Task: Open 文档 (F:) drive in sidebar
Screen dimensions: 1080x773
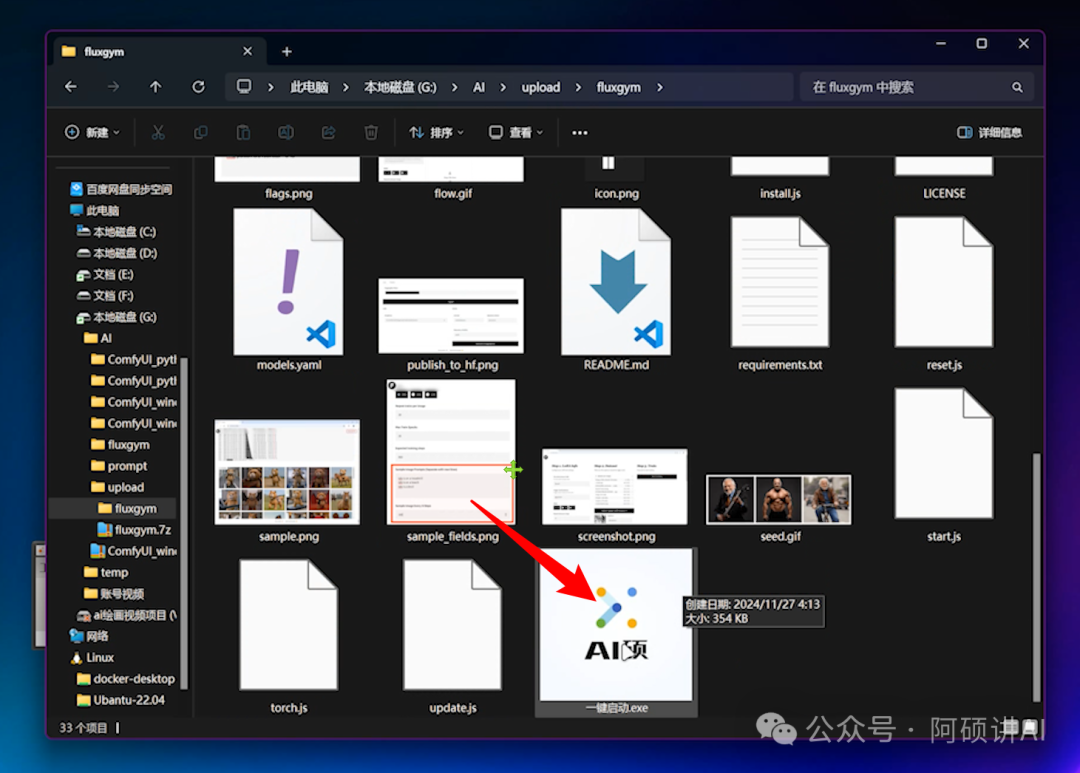Action: 105,296
